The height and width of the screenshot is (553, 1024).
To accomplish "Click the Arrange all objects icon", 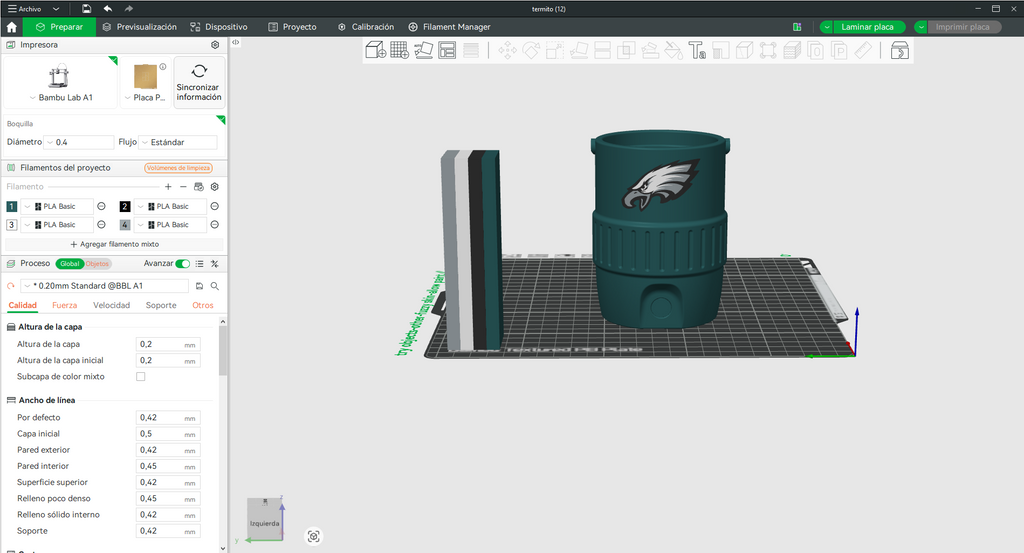I will (x=447, y=50).
